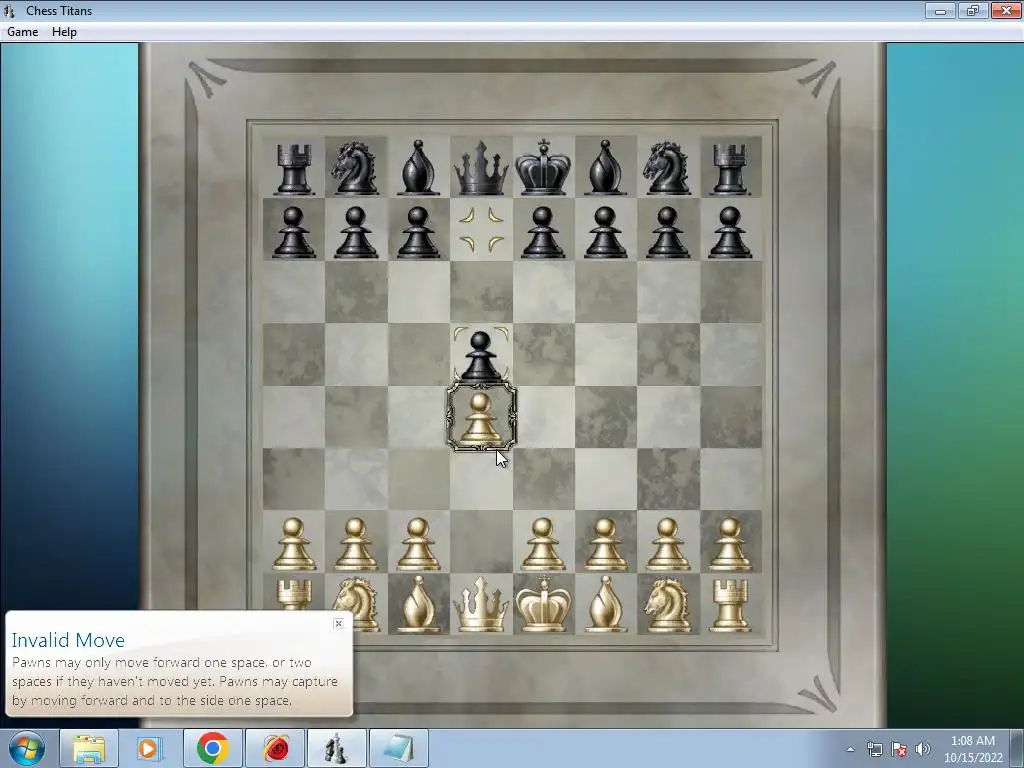Pick the white pawn on g2
Screen dimensions: 1024x768
point(667,544)
